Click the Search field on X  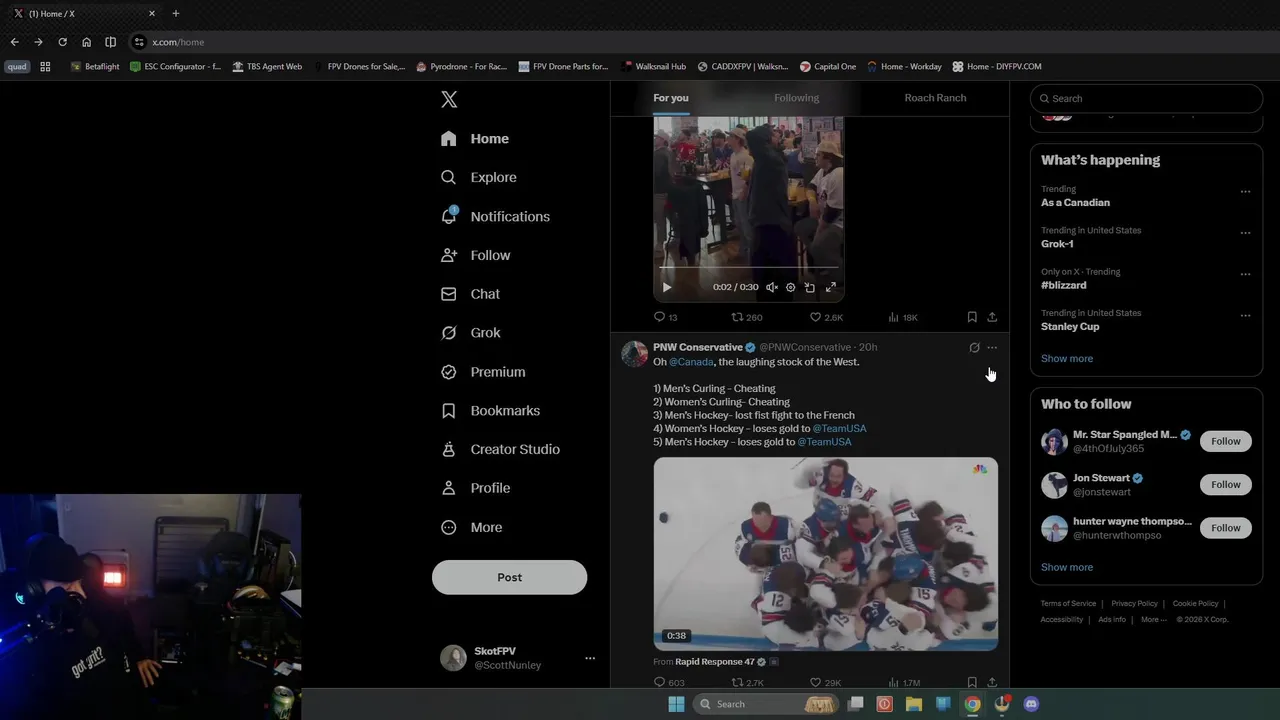(x=1146, y=98)
